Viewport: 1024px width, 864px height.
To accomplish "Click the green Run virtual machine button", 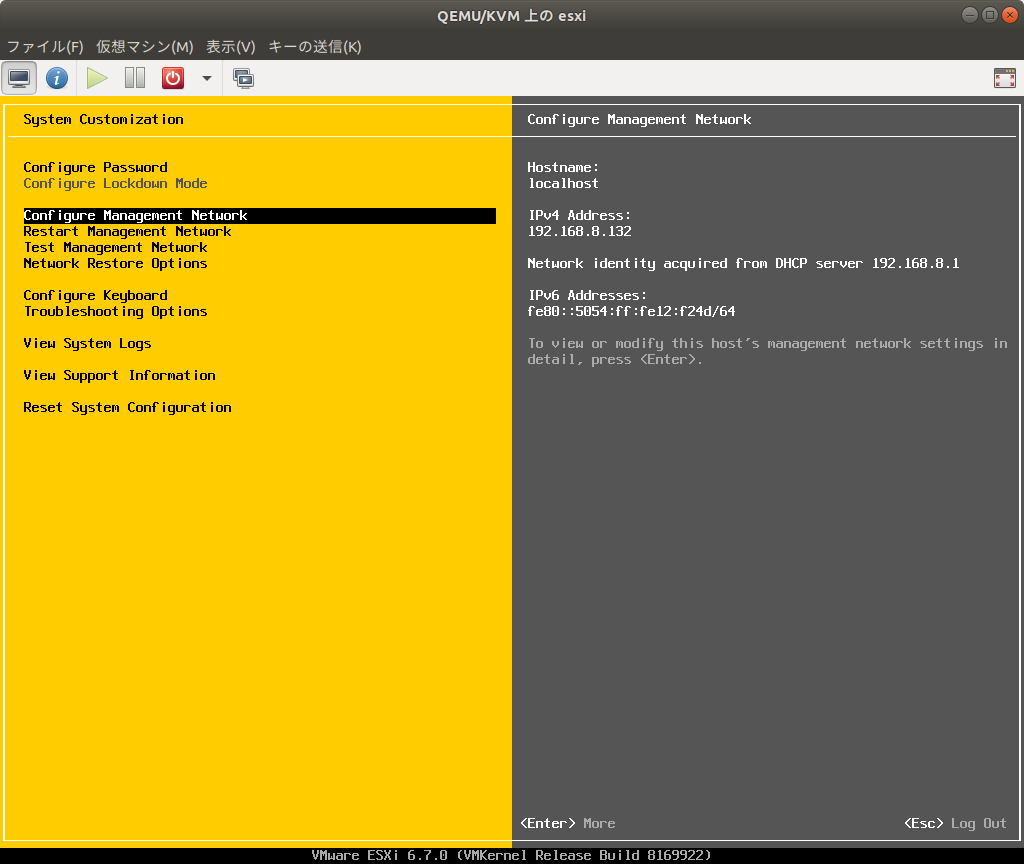I will click(x=97, y=78).
